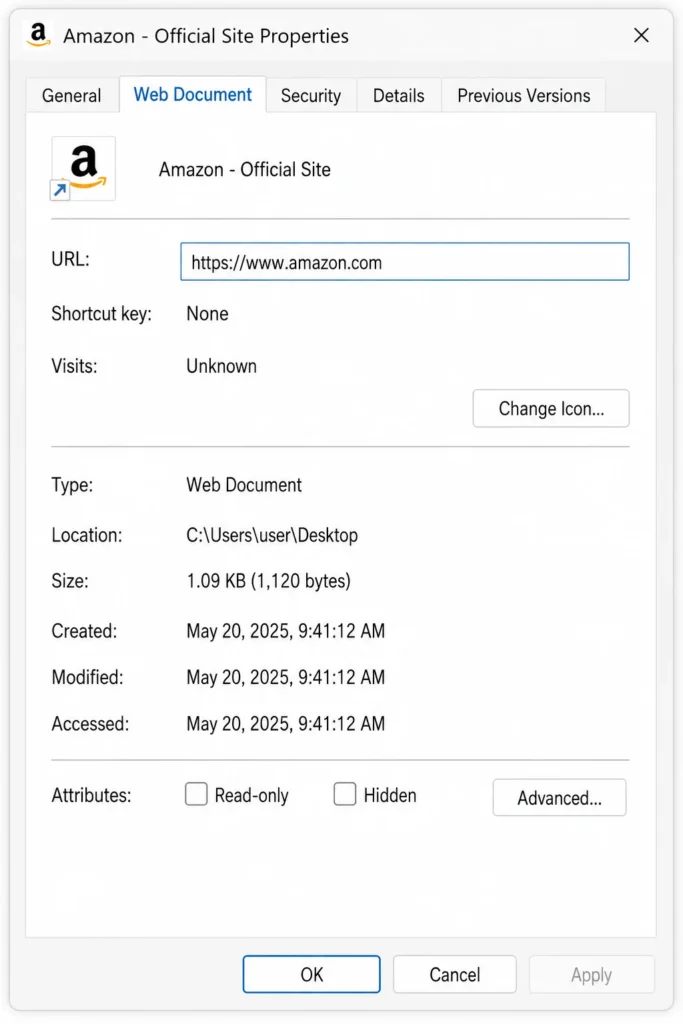Select the Web Document tab
Viewport: 683px width, 1024px height.
193,95
